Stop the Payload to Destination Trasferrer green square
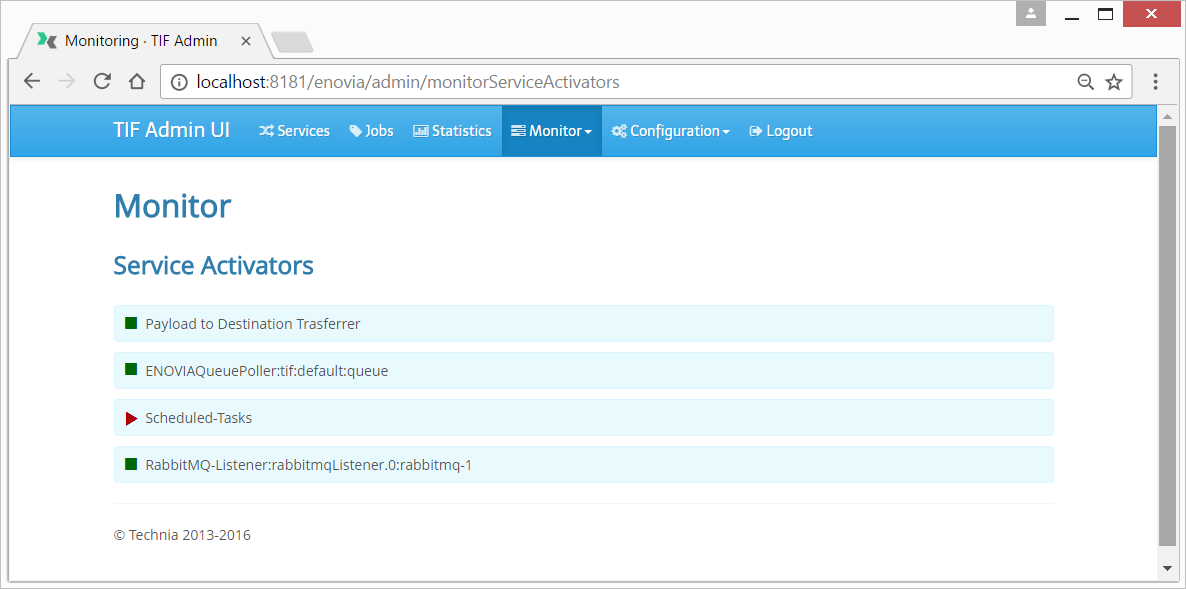 (131, 323)
